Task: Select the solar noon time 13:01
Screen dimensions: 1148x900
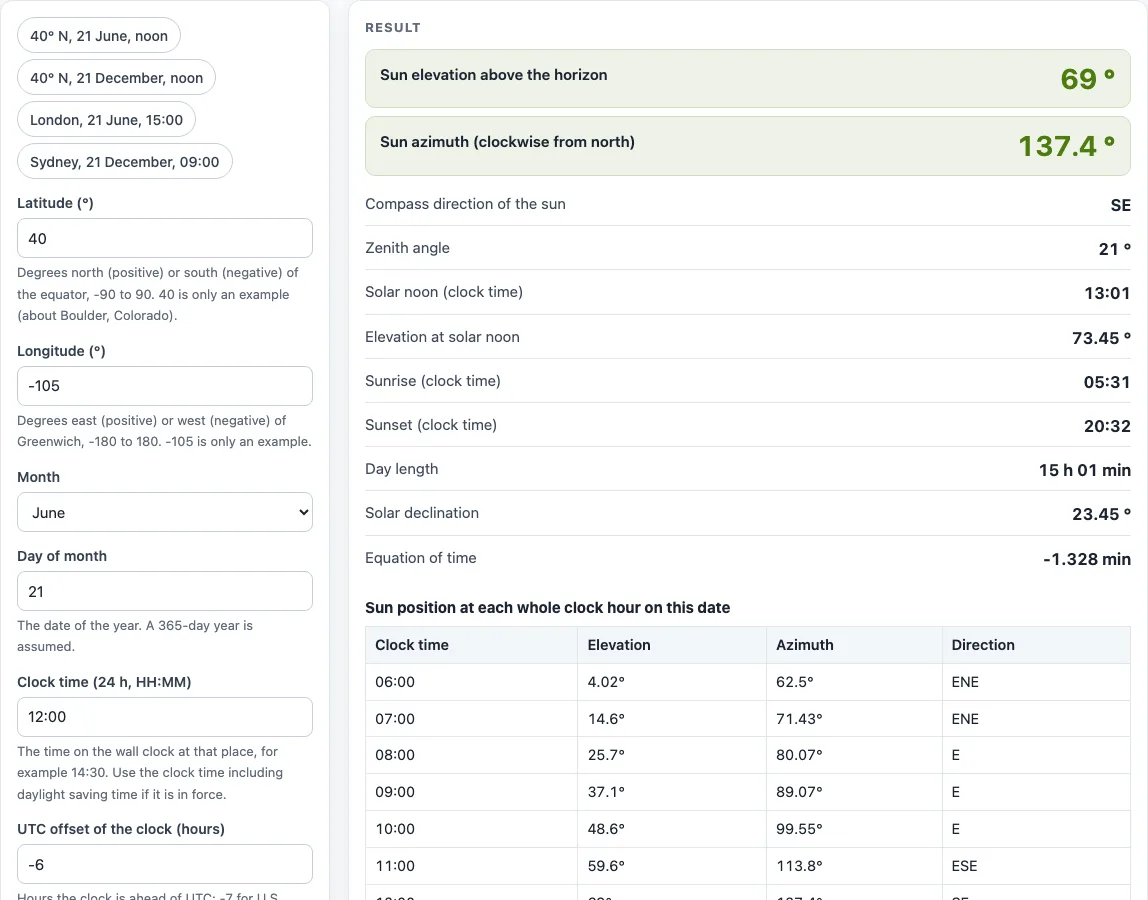Action: click(1107, 293)
